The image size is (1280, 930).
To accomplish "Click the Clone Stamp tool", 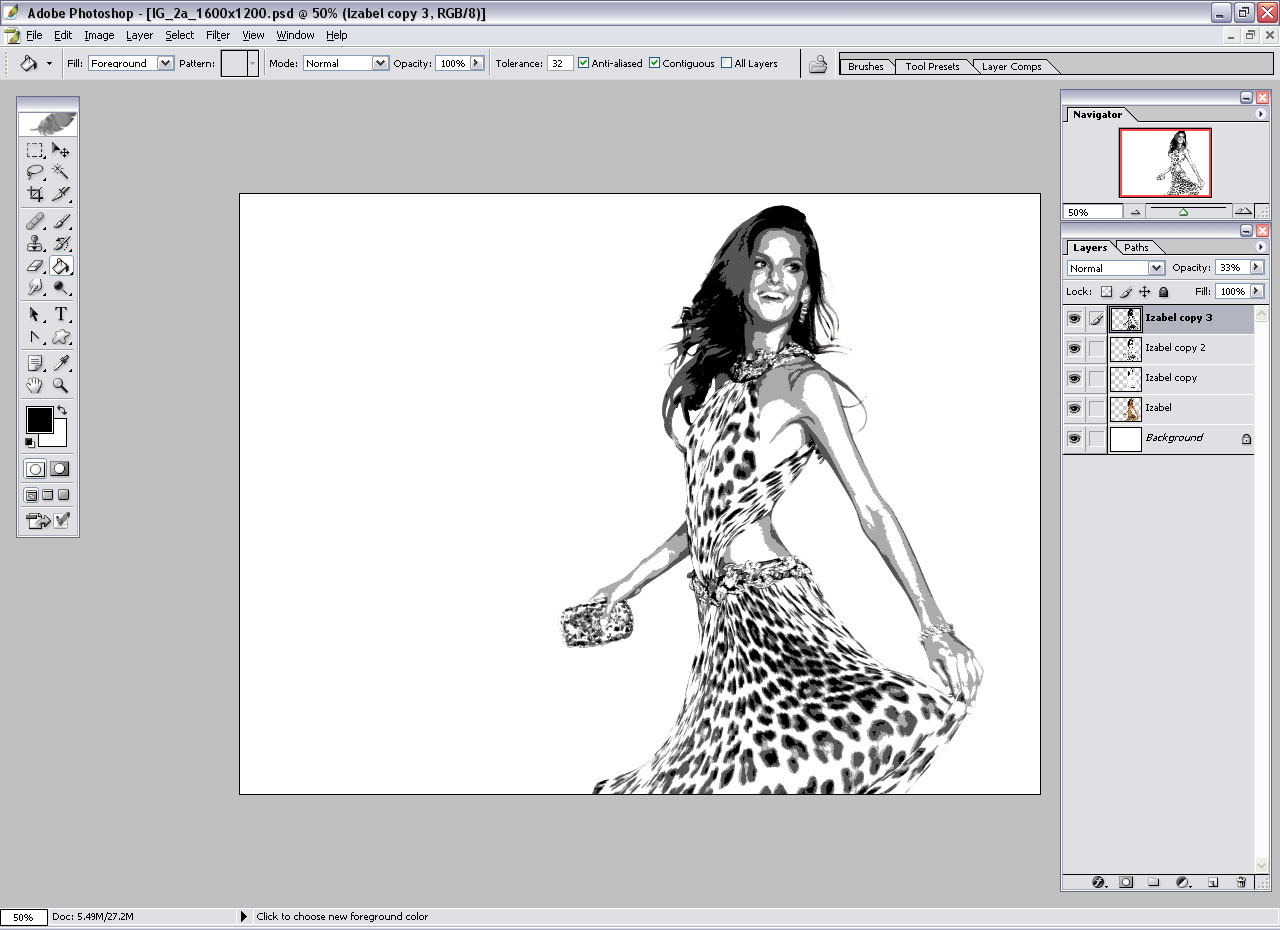I will pos(35,243).
